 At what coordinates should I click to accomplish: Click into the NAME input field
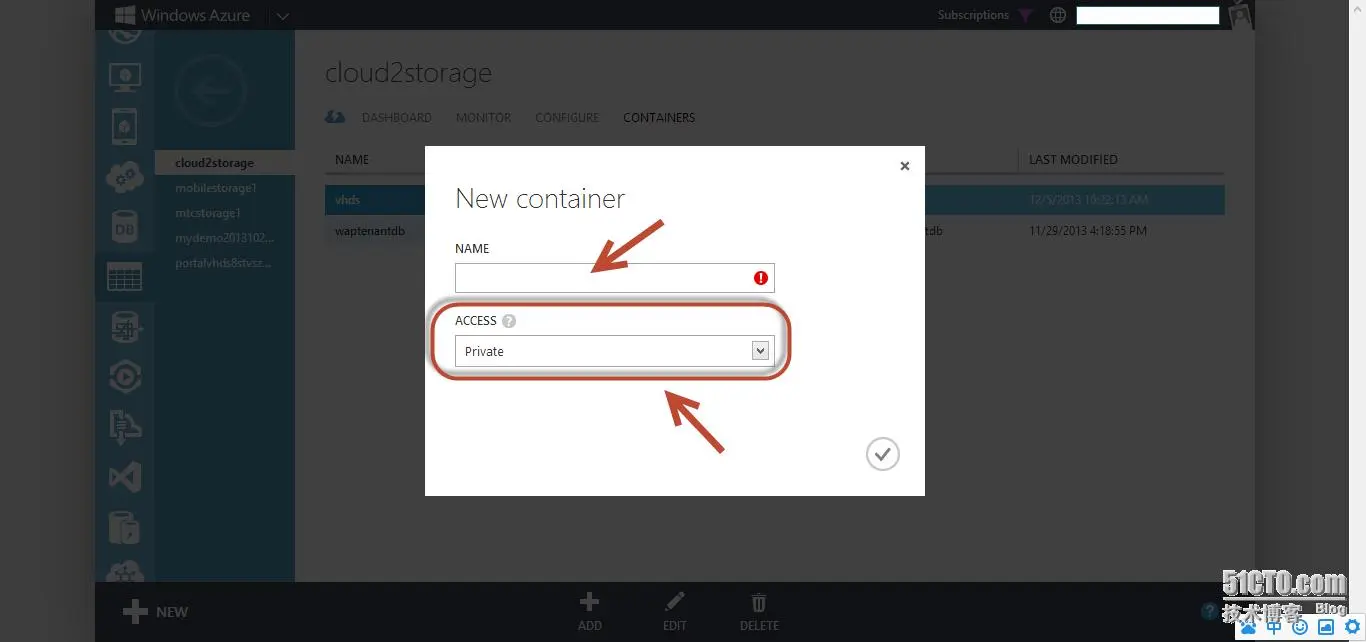(614, 278)
